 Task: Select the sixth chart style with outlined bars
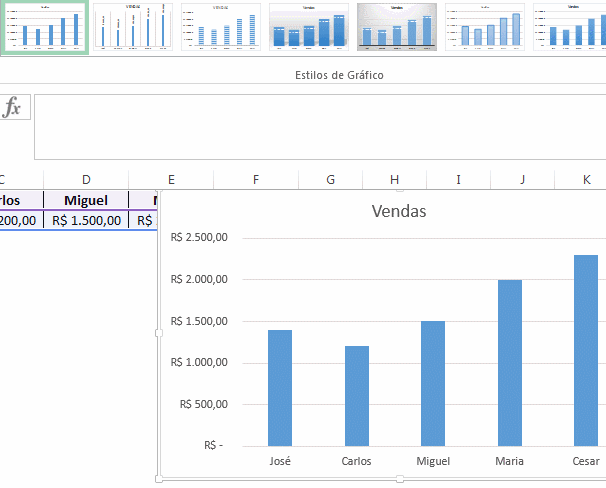coord(485,27)
